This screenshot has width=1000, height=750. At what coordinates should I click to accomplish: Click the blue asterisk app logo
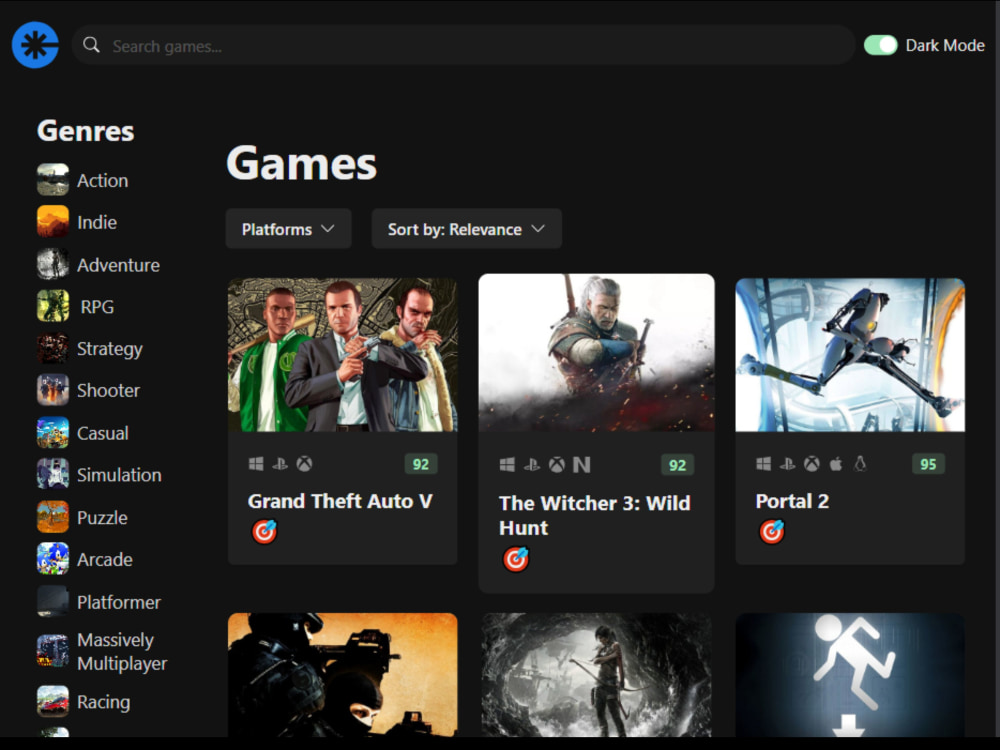(35, 45)
